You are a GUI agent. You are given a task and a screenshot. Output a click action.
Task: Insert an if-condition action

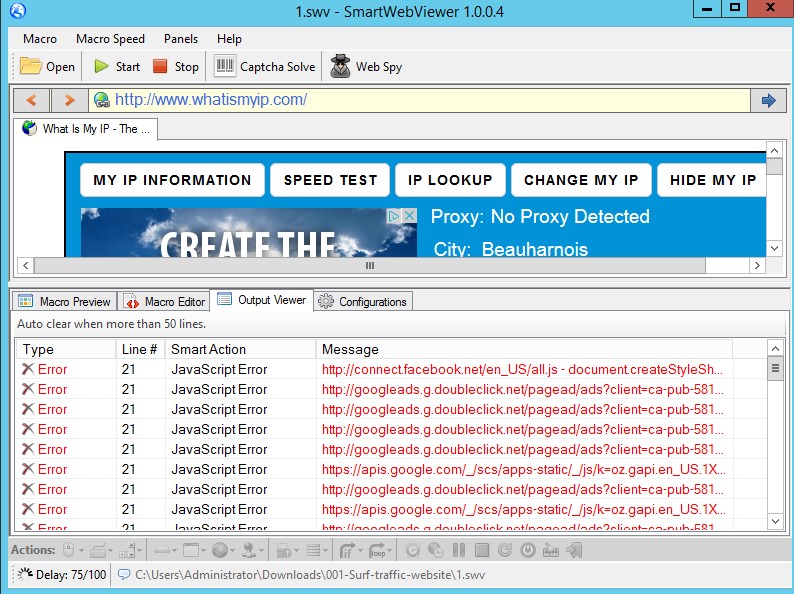coord(346,550)
